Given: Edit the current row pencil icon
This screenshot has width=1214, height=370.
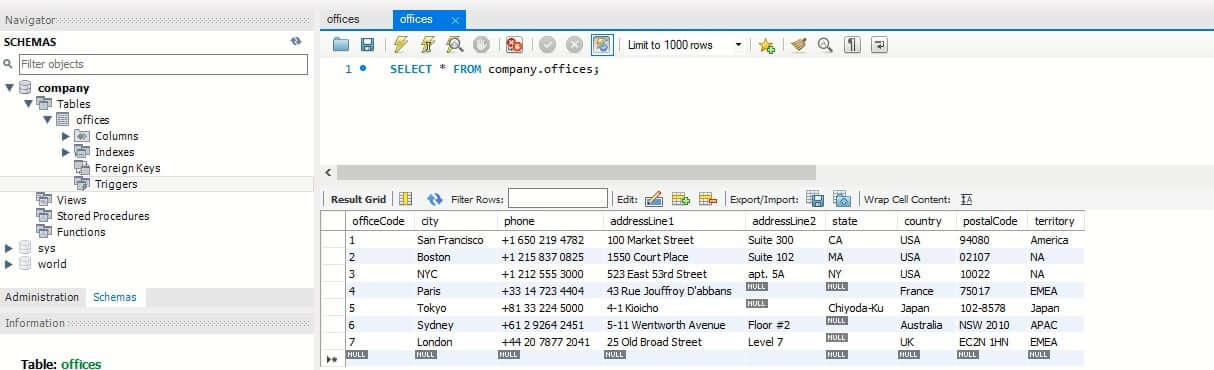Looking at the screenshot, I should 654,199.
